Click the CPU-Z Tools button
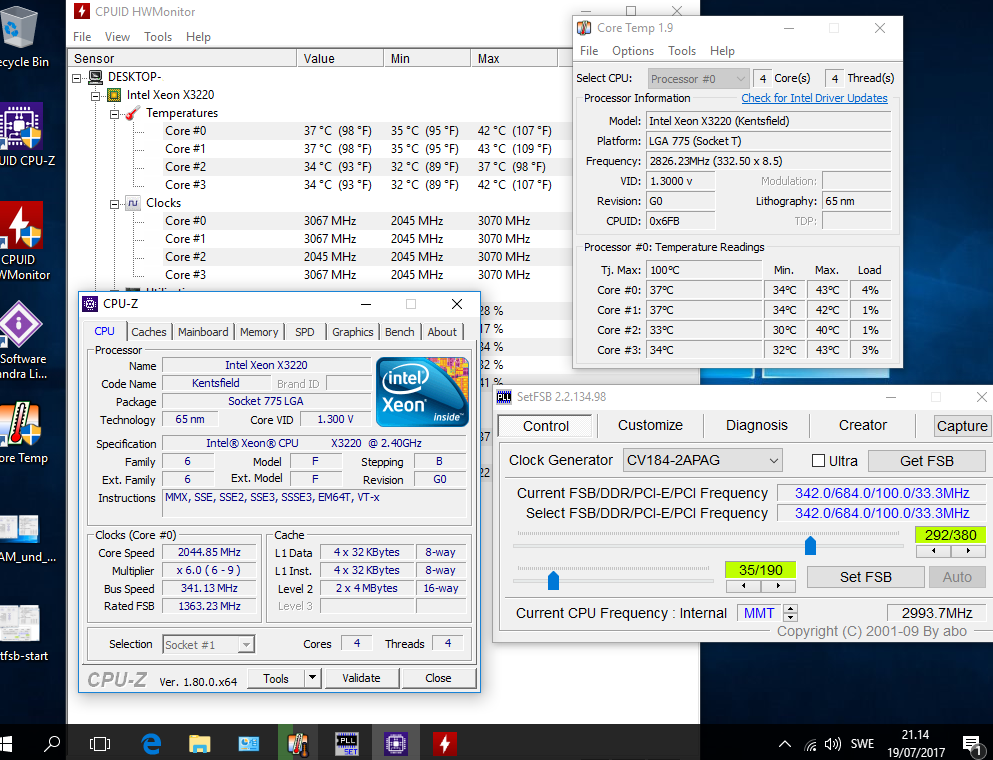The image size is (993, 760). tap(275, 678)
